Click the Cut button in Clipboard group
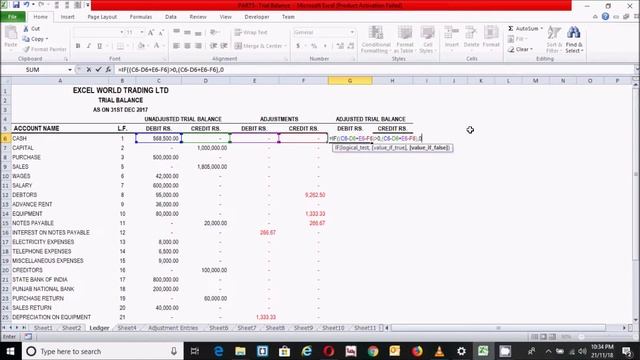640x360 pixels. coord(31,29)
